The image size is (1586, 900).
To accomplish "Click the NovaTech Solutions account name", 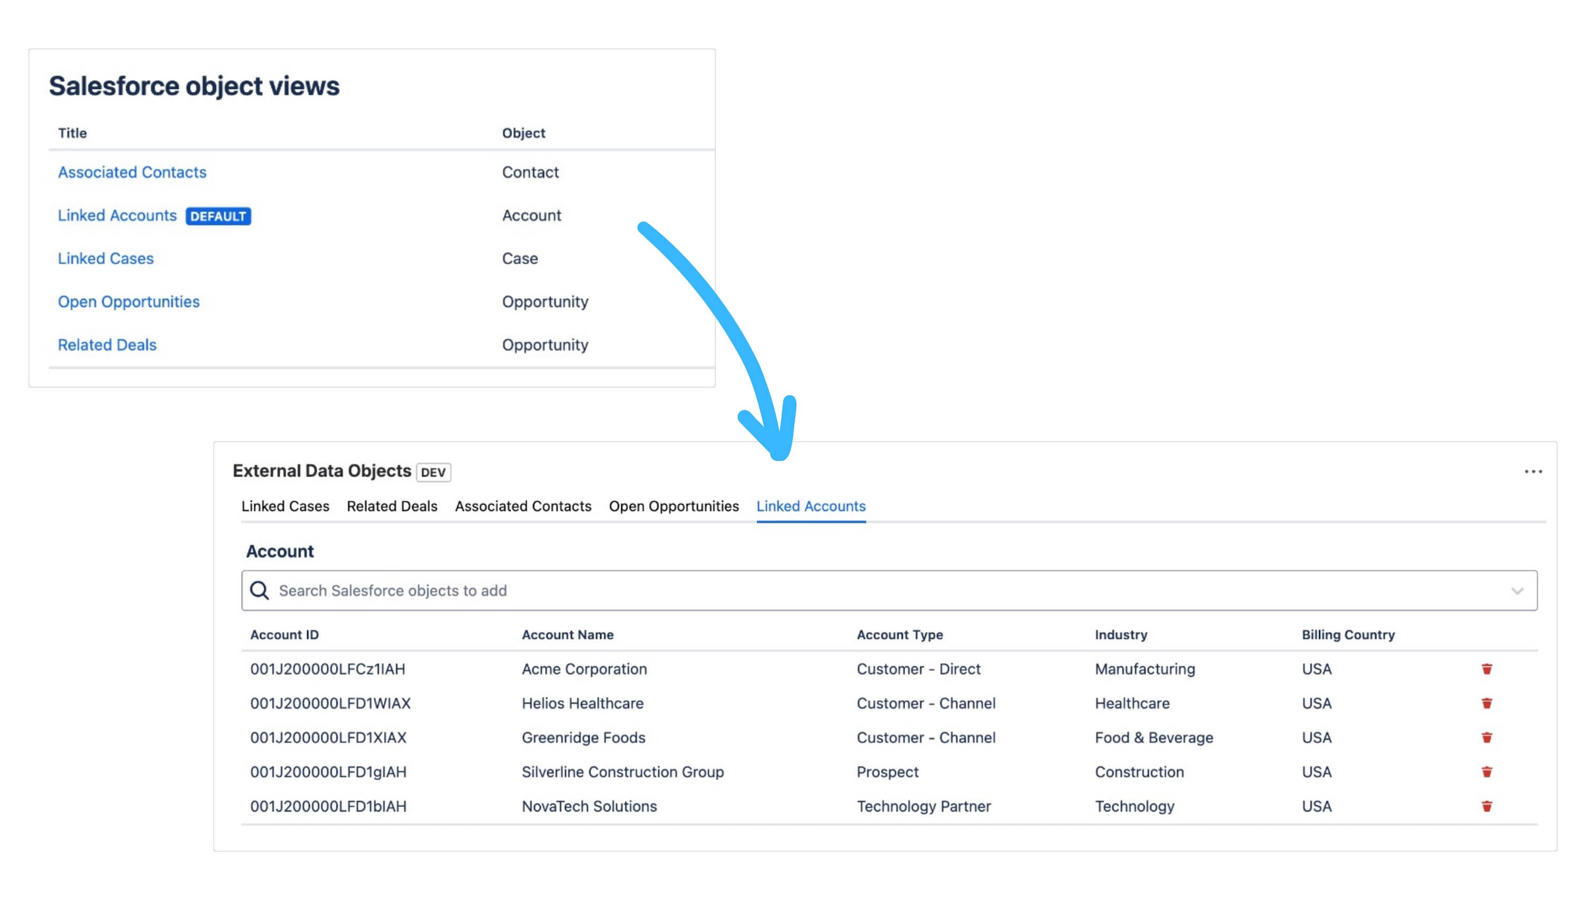I will pos(589,806).
